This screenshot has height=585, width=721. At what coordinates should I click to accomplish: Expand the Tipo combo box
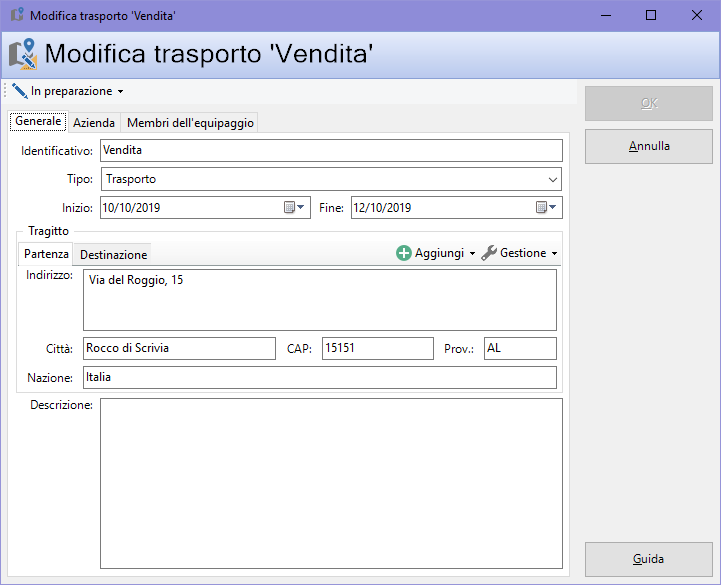click(553, 179)
